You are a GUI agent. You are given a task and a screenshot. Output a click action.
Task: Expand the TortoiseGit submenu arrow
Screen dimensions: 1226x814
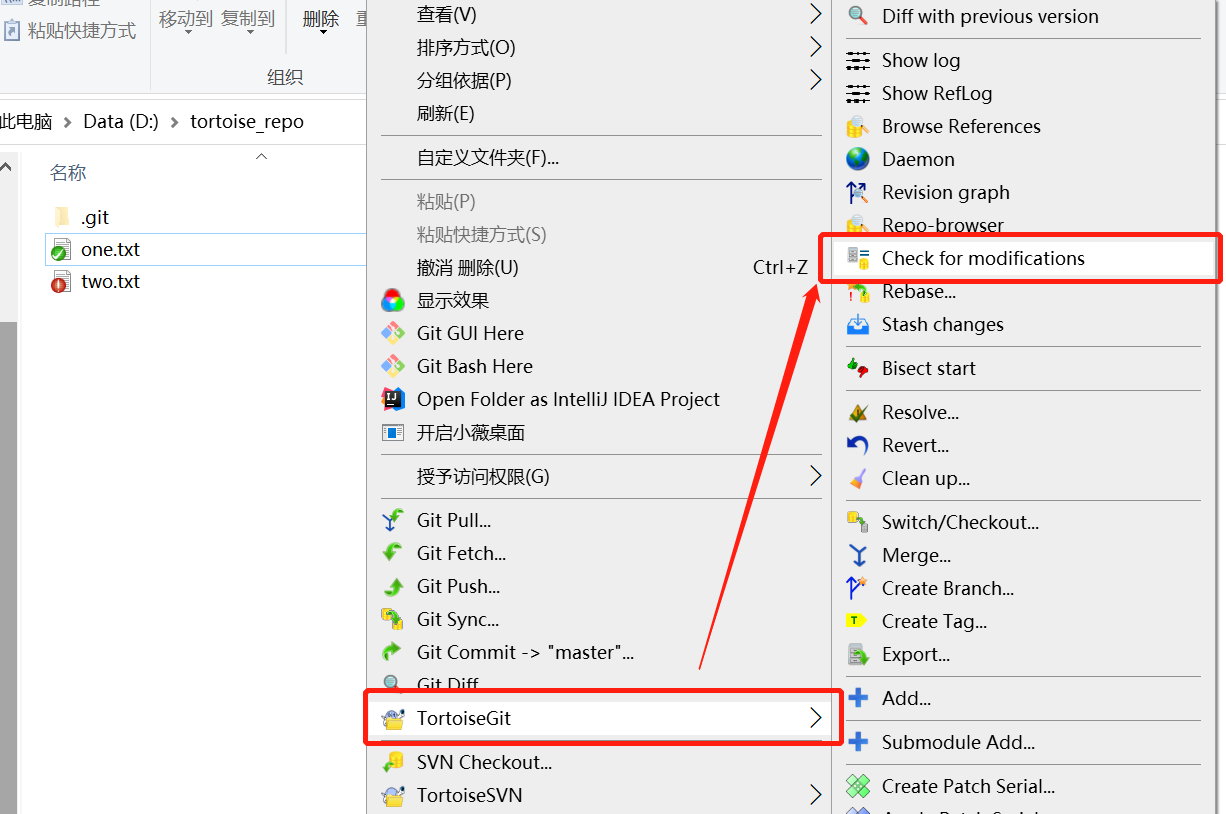click(x=815, y=718)
